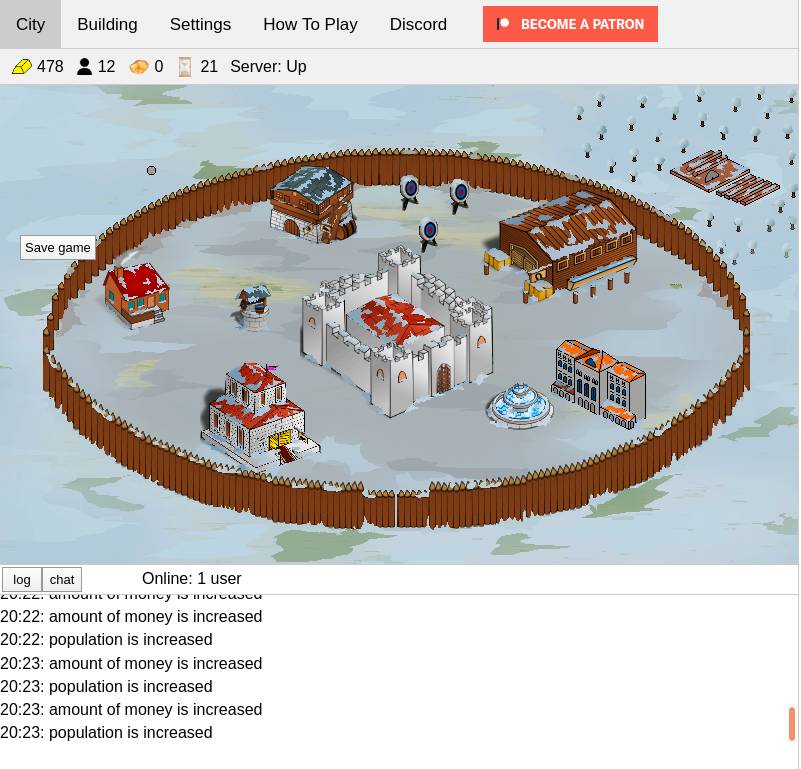Open the Discord link
The height and width of the screenshot is (769, 801).
coord(418,24)
